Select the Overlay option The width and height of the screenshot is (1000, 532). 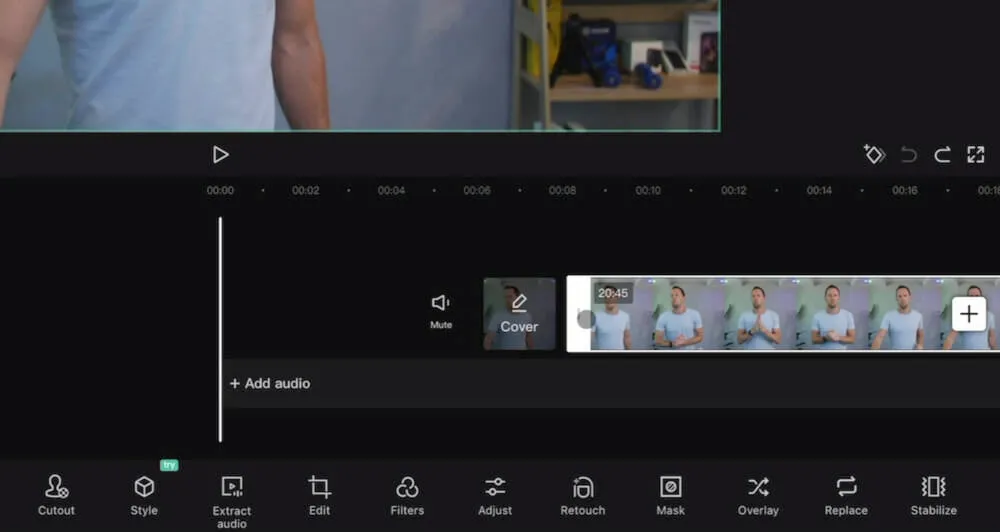pos(758,495)
